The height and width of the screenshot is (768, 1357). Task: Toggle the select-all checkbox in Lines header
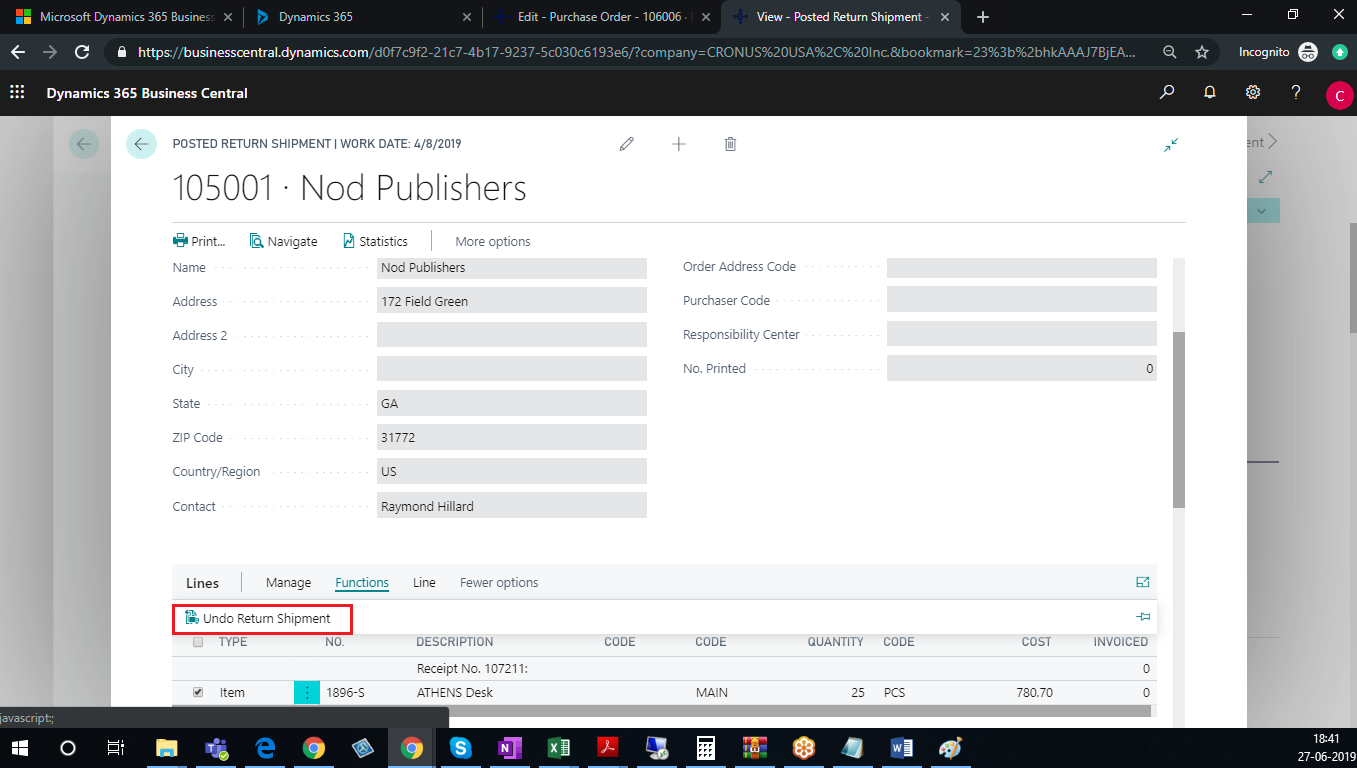(x=198, y=642)
